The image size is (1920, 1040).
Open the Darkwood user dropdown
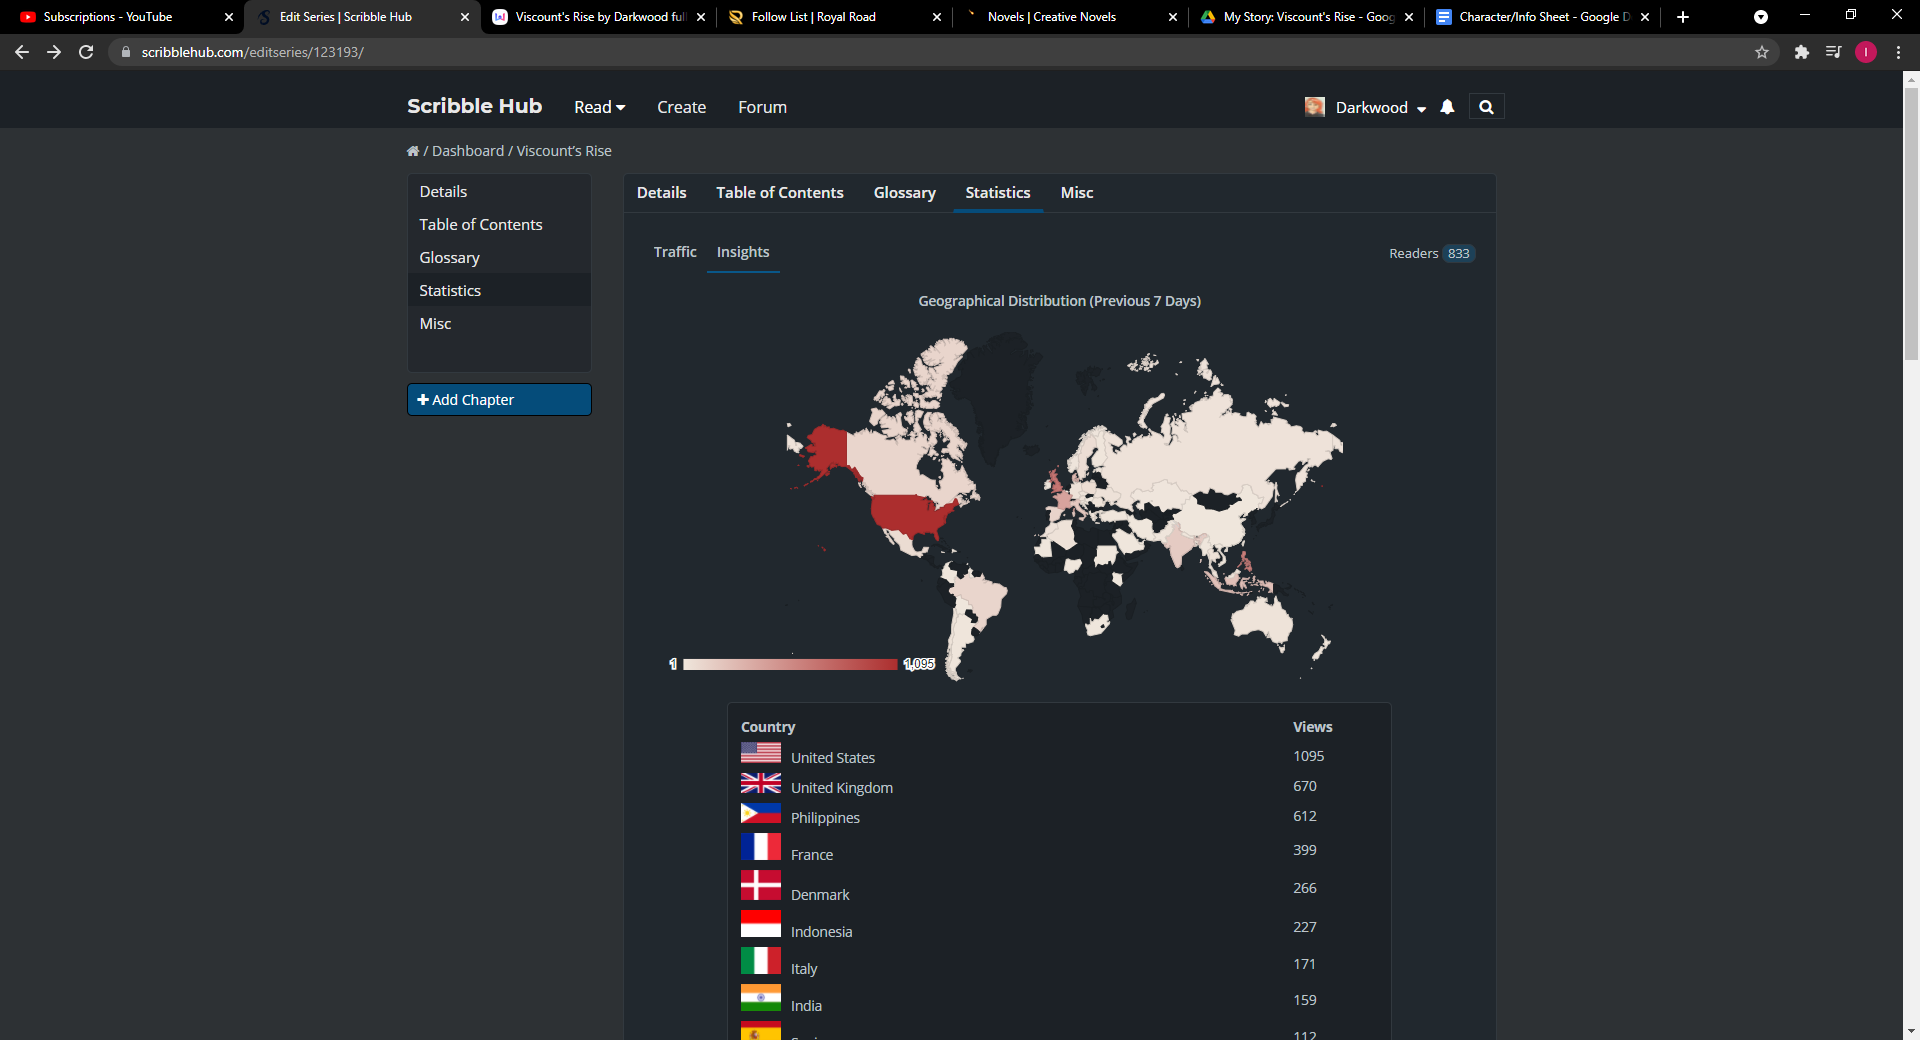1379,107
